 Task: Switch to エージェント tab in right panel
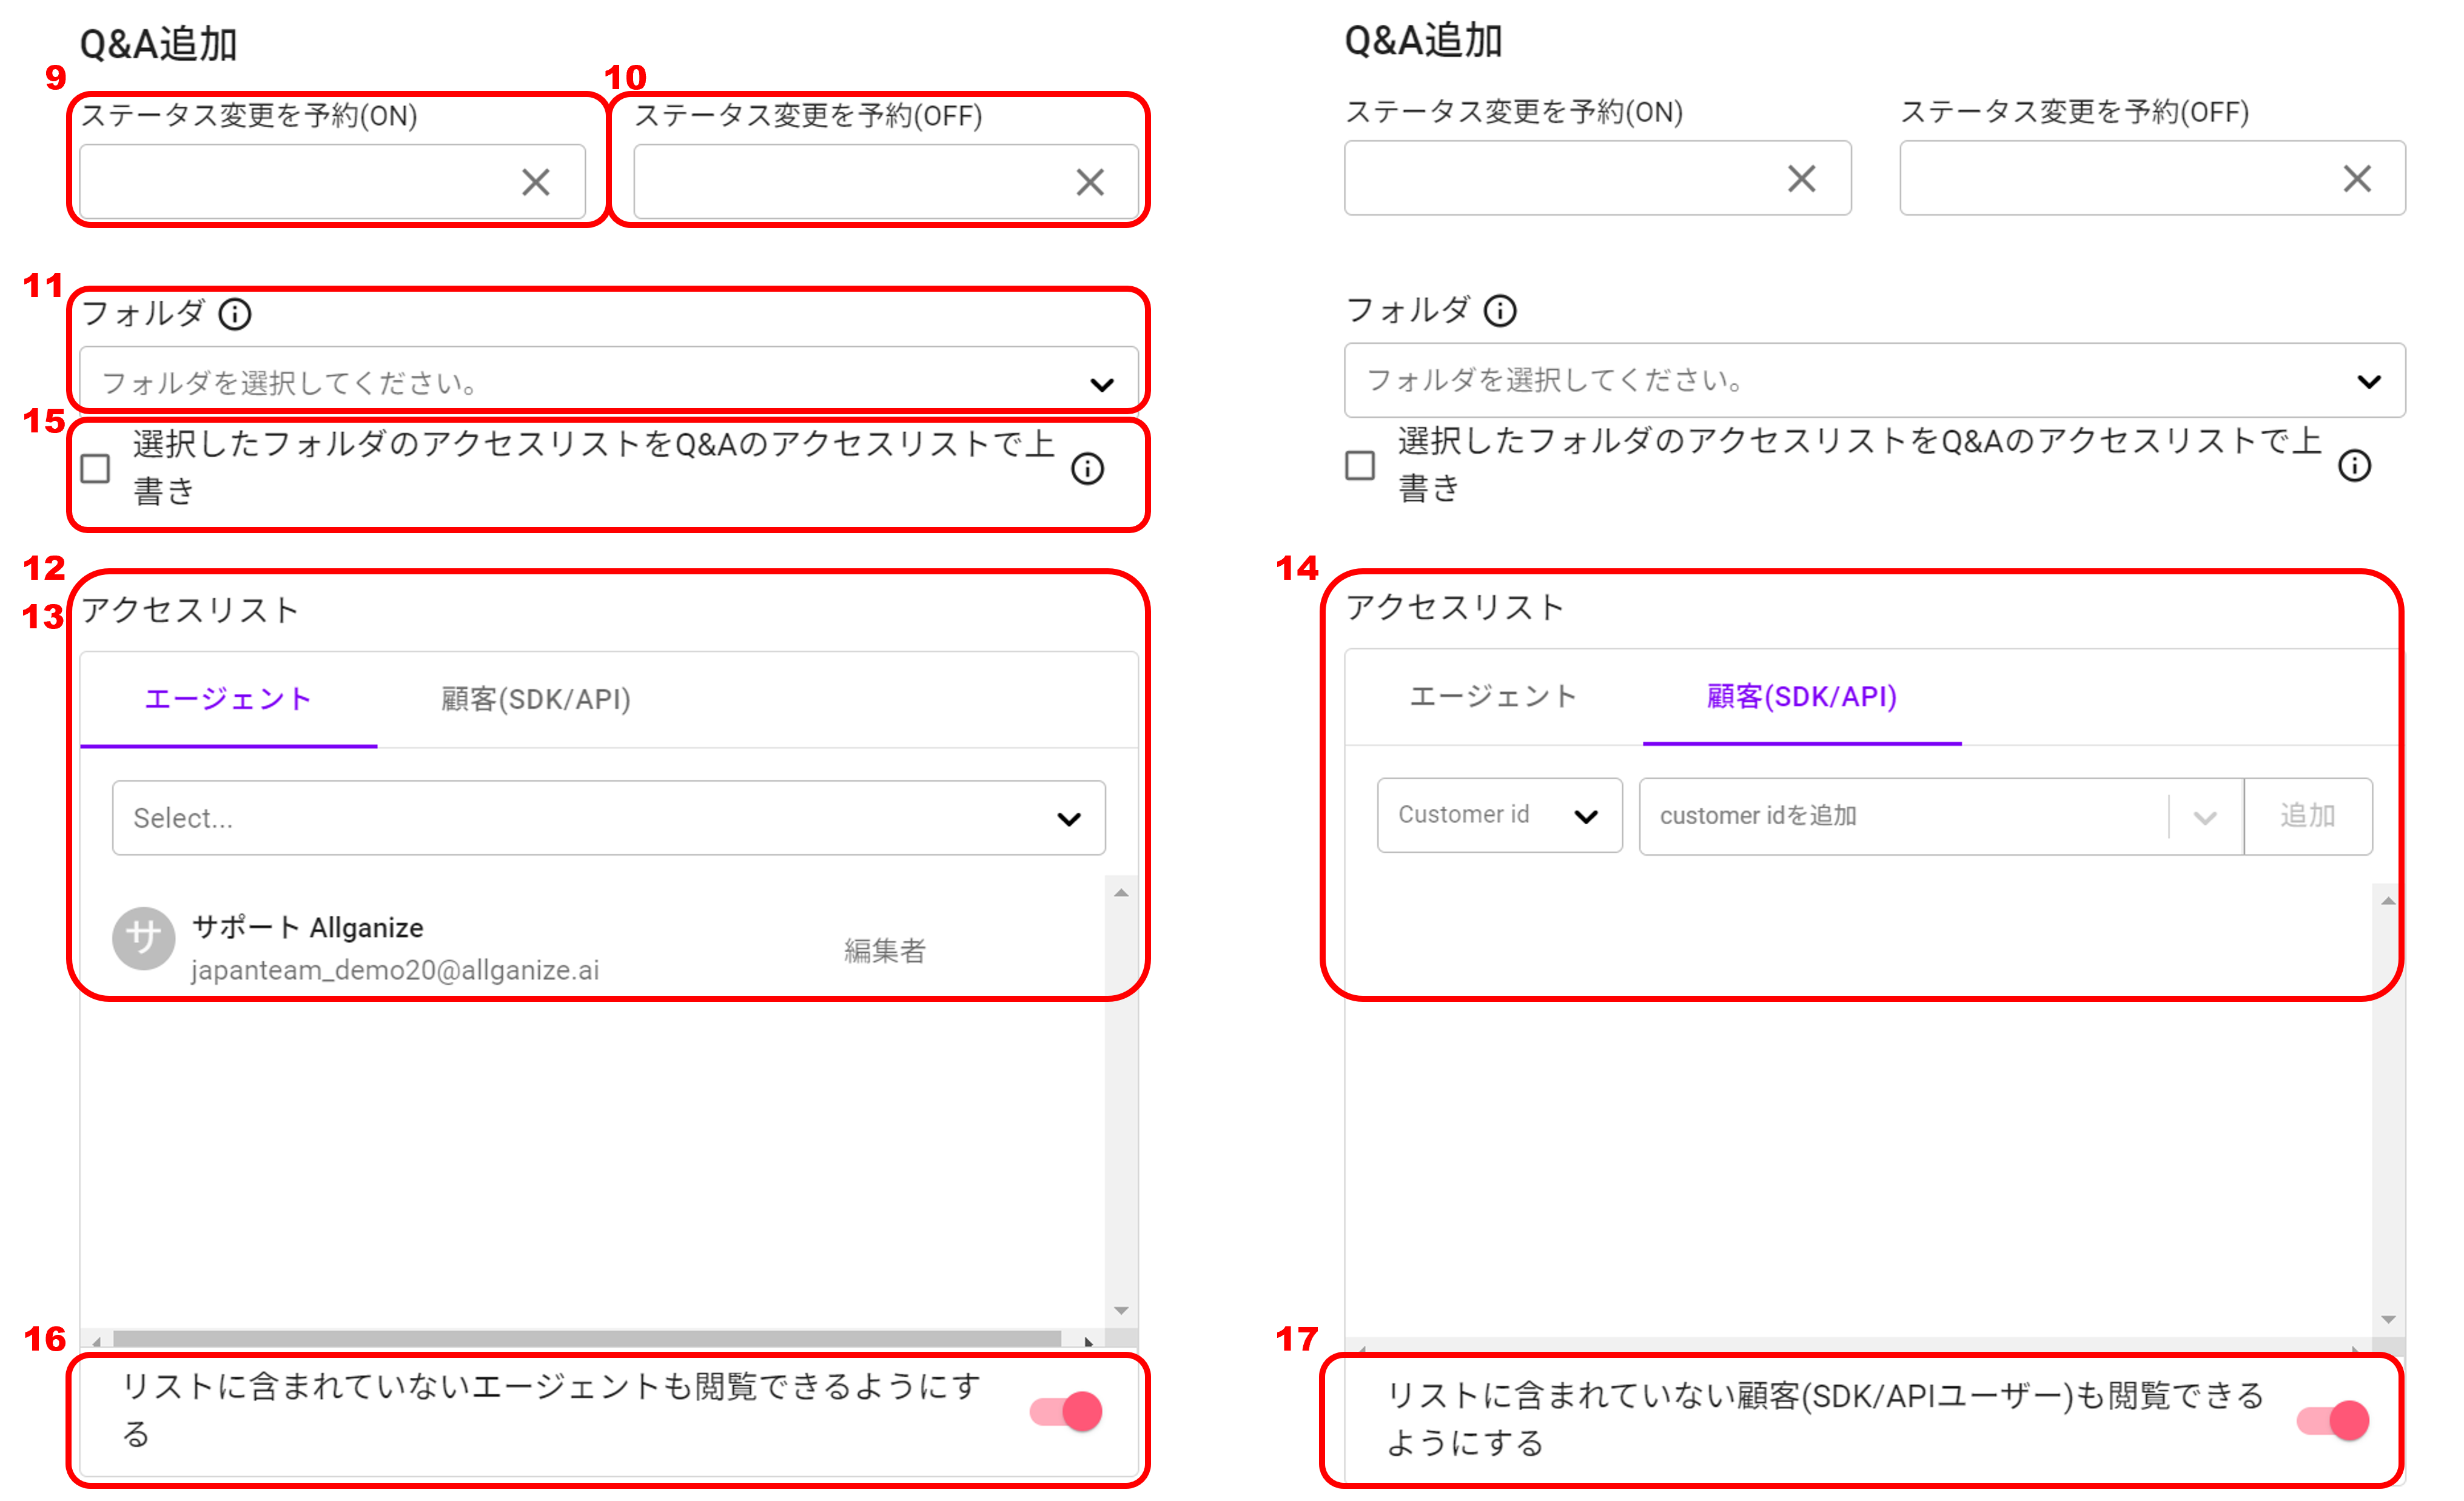coord(1492,696)
